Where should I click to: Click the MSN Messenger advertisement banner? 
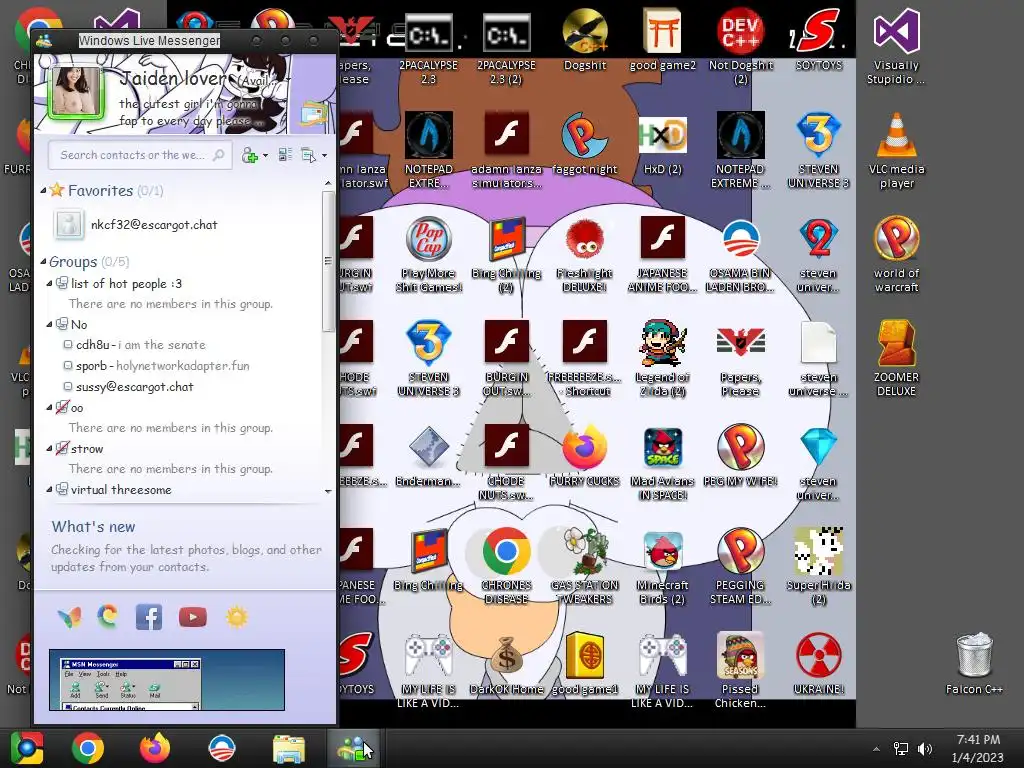pos(167,680)
